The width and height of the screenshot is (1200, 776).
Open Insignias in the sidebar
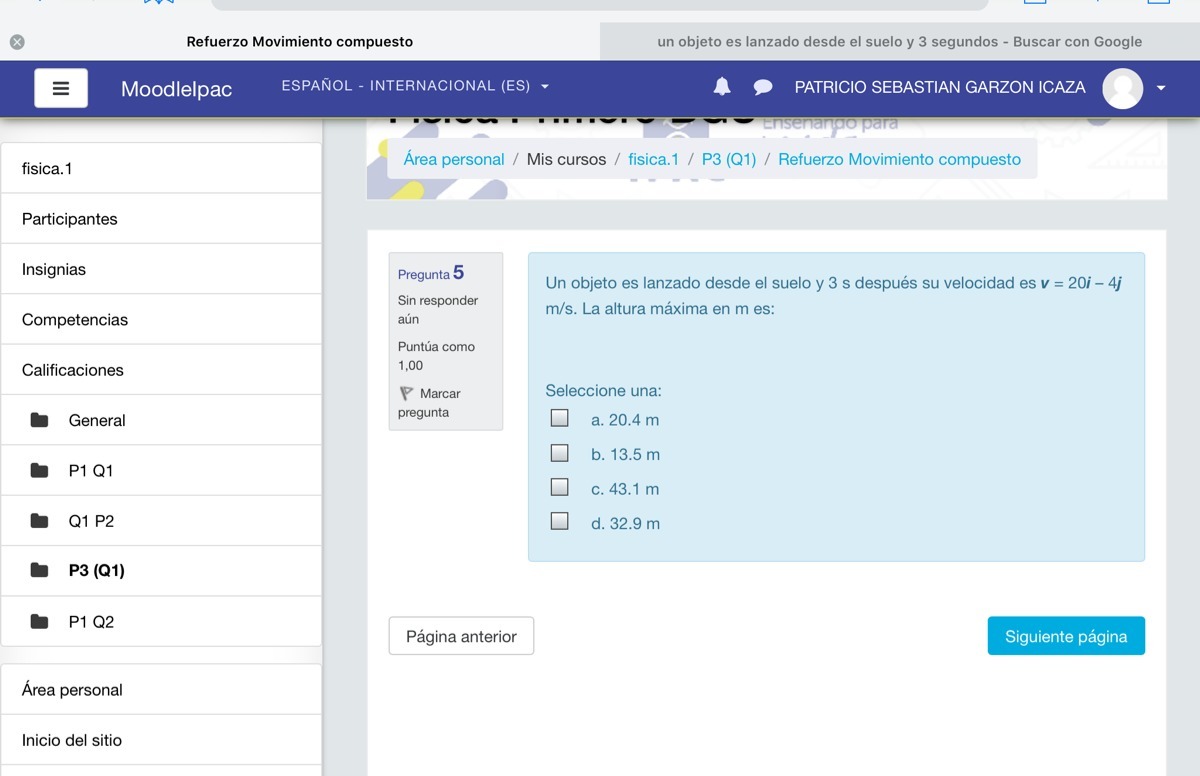click(x=161, y=269)
